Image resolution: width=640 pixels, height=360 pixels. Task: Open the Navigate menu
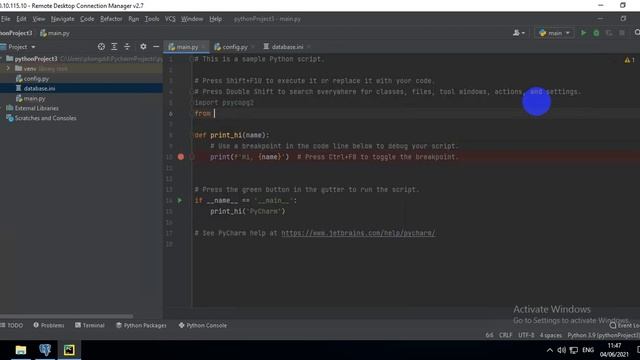[x=62, y=19]
